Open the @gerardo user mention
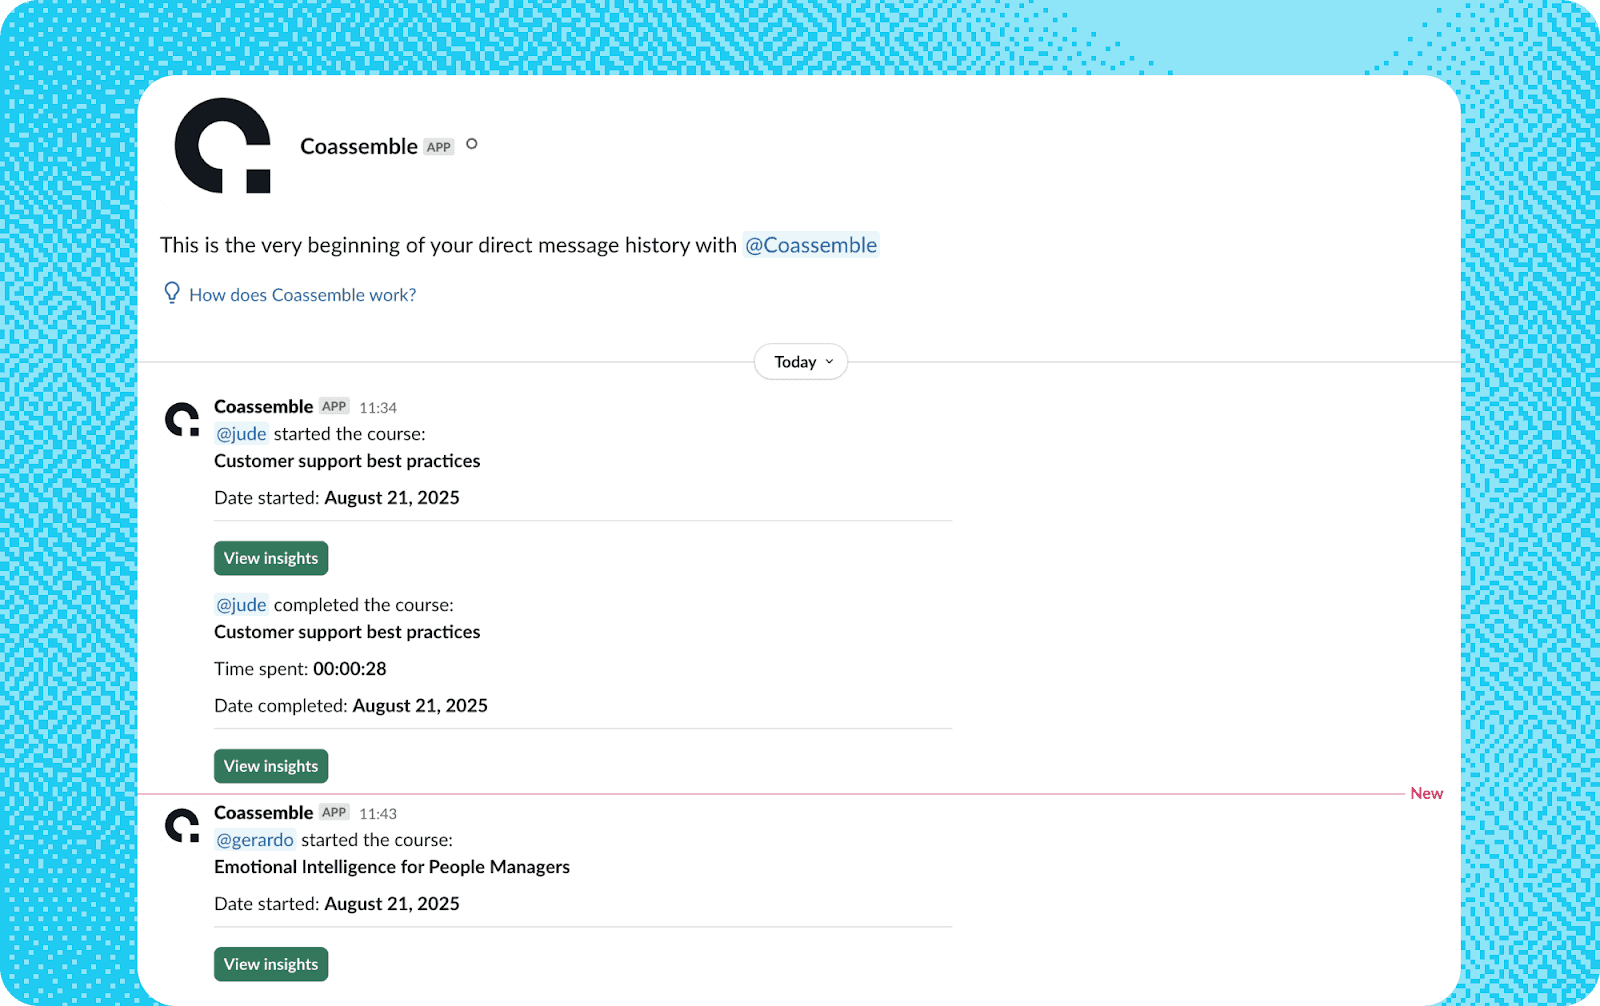1600x1006 pixels. click(x=255, y=840)
